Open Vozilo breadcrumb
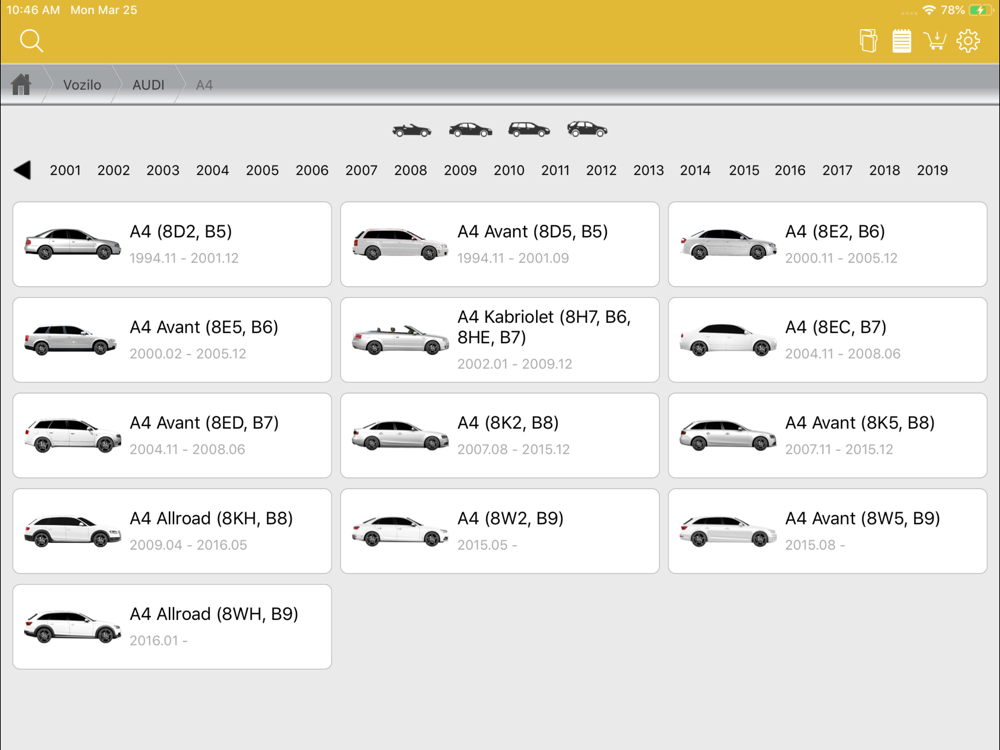Image resolution: width=1000 pixels, height=750 pixels. [82, 85]
